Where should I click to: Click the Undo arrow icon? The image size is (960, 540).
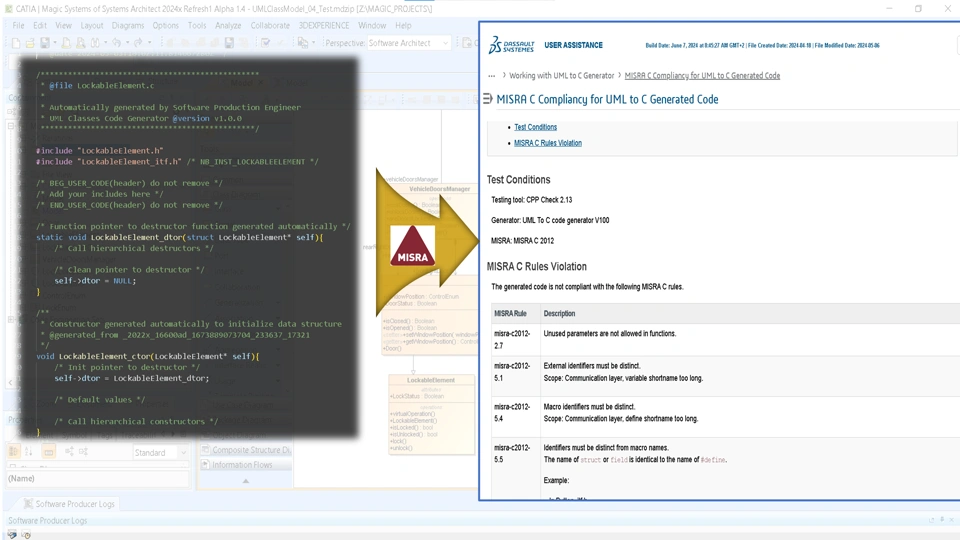tap(116, 43)
